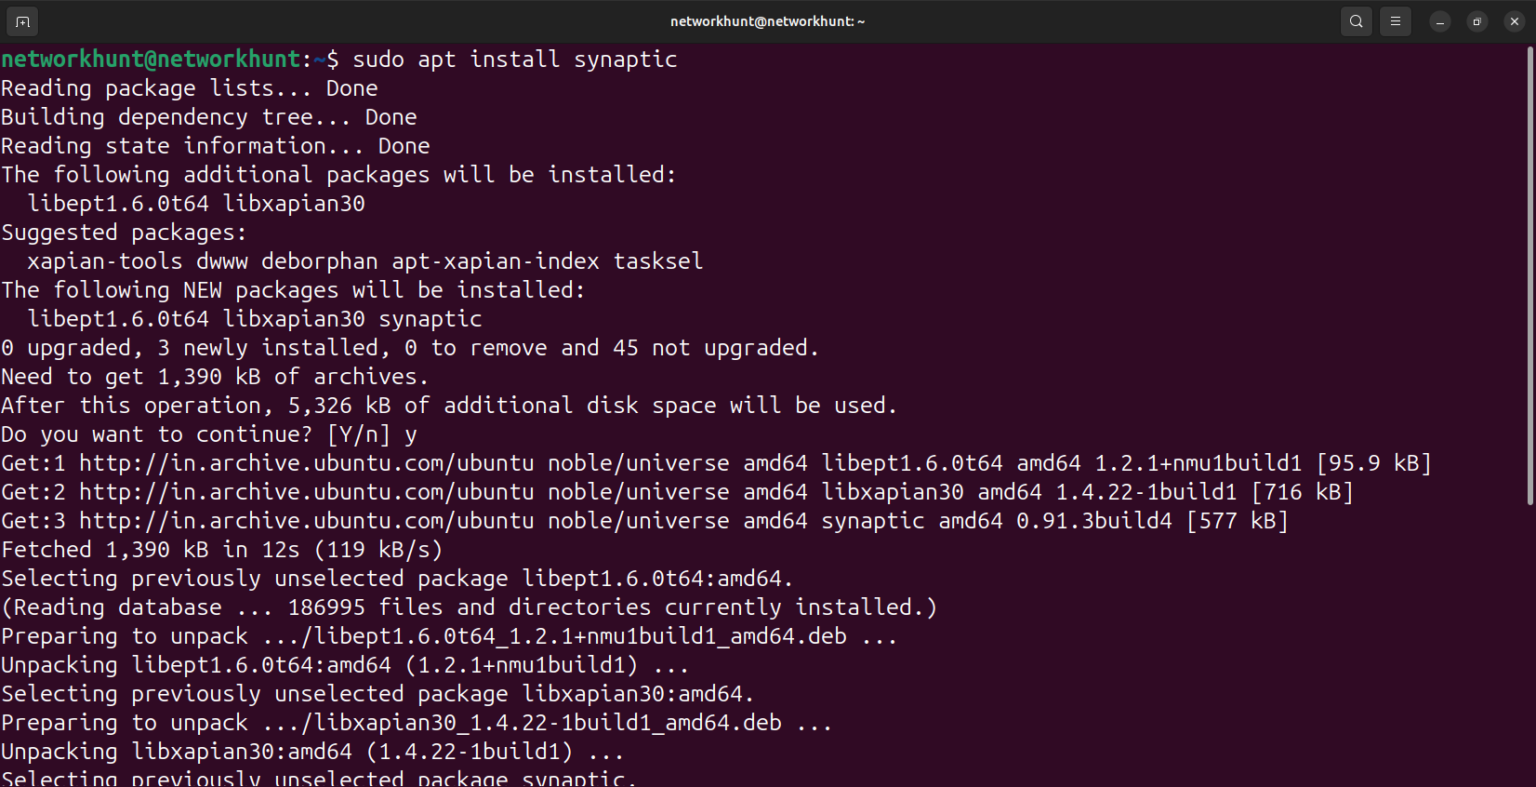The height and width of the screenshot is (787, 1536).
Task: Select the synaptic package name in NEW packages list
Action: click(429, 318)
